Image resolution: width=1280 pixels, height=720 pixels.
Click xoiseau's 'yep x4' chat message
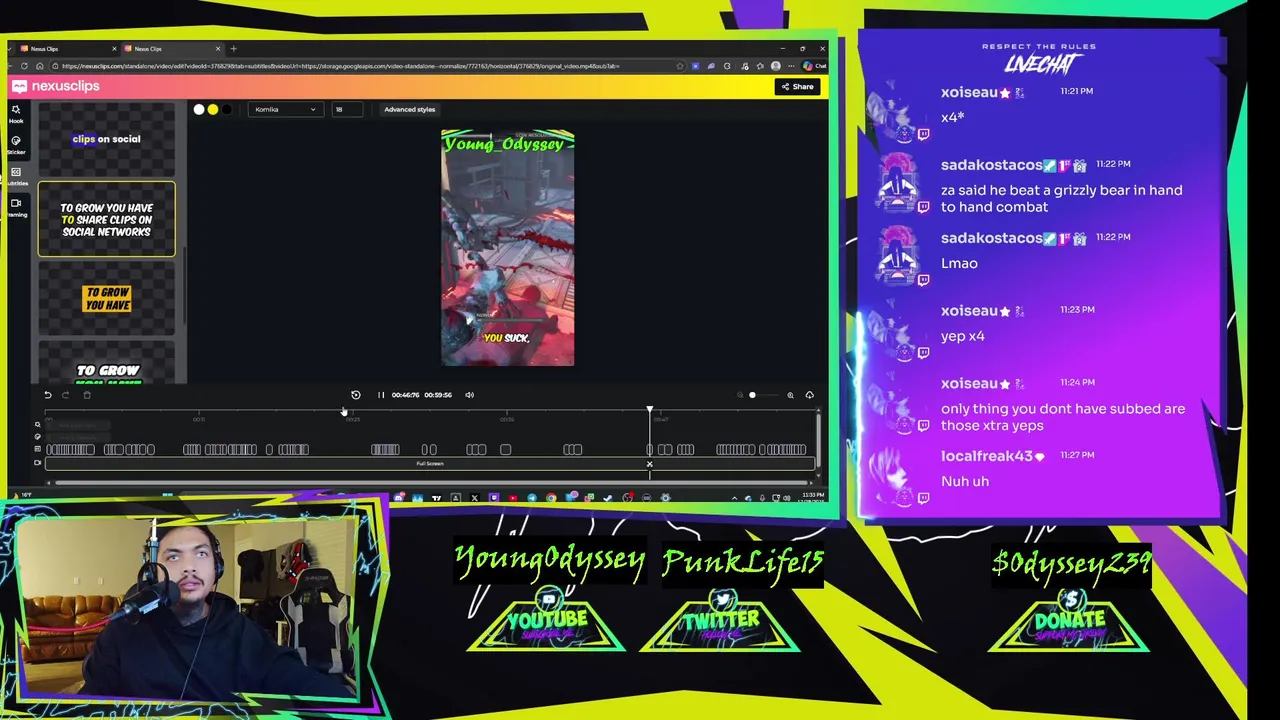coord(962,336)
